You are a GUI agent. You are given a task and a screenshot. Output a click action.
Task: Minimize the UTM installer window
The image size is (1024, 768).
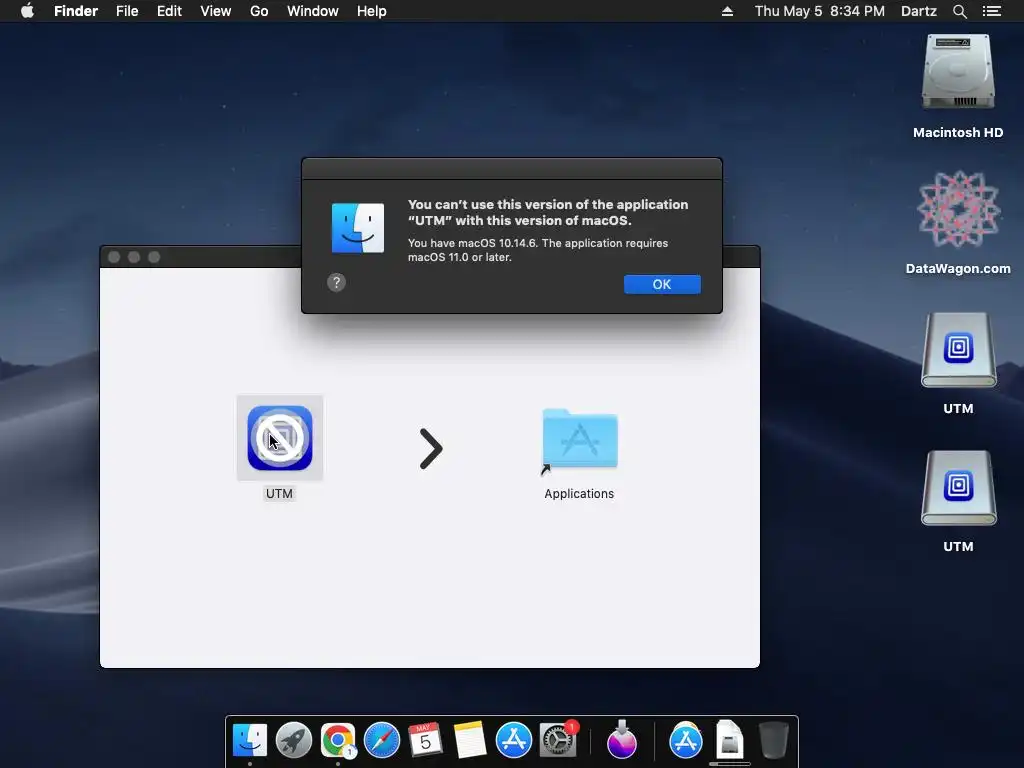134,257
